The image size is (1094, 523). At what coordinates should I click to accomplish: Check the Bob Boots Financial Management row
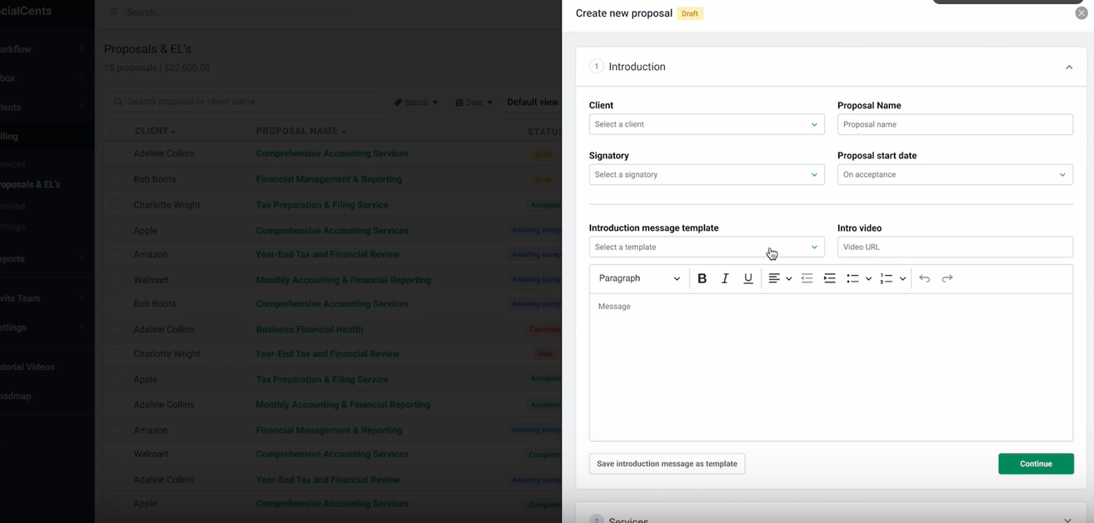(x=115, y=179)
